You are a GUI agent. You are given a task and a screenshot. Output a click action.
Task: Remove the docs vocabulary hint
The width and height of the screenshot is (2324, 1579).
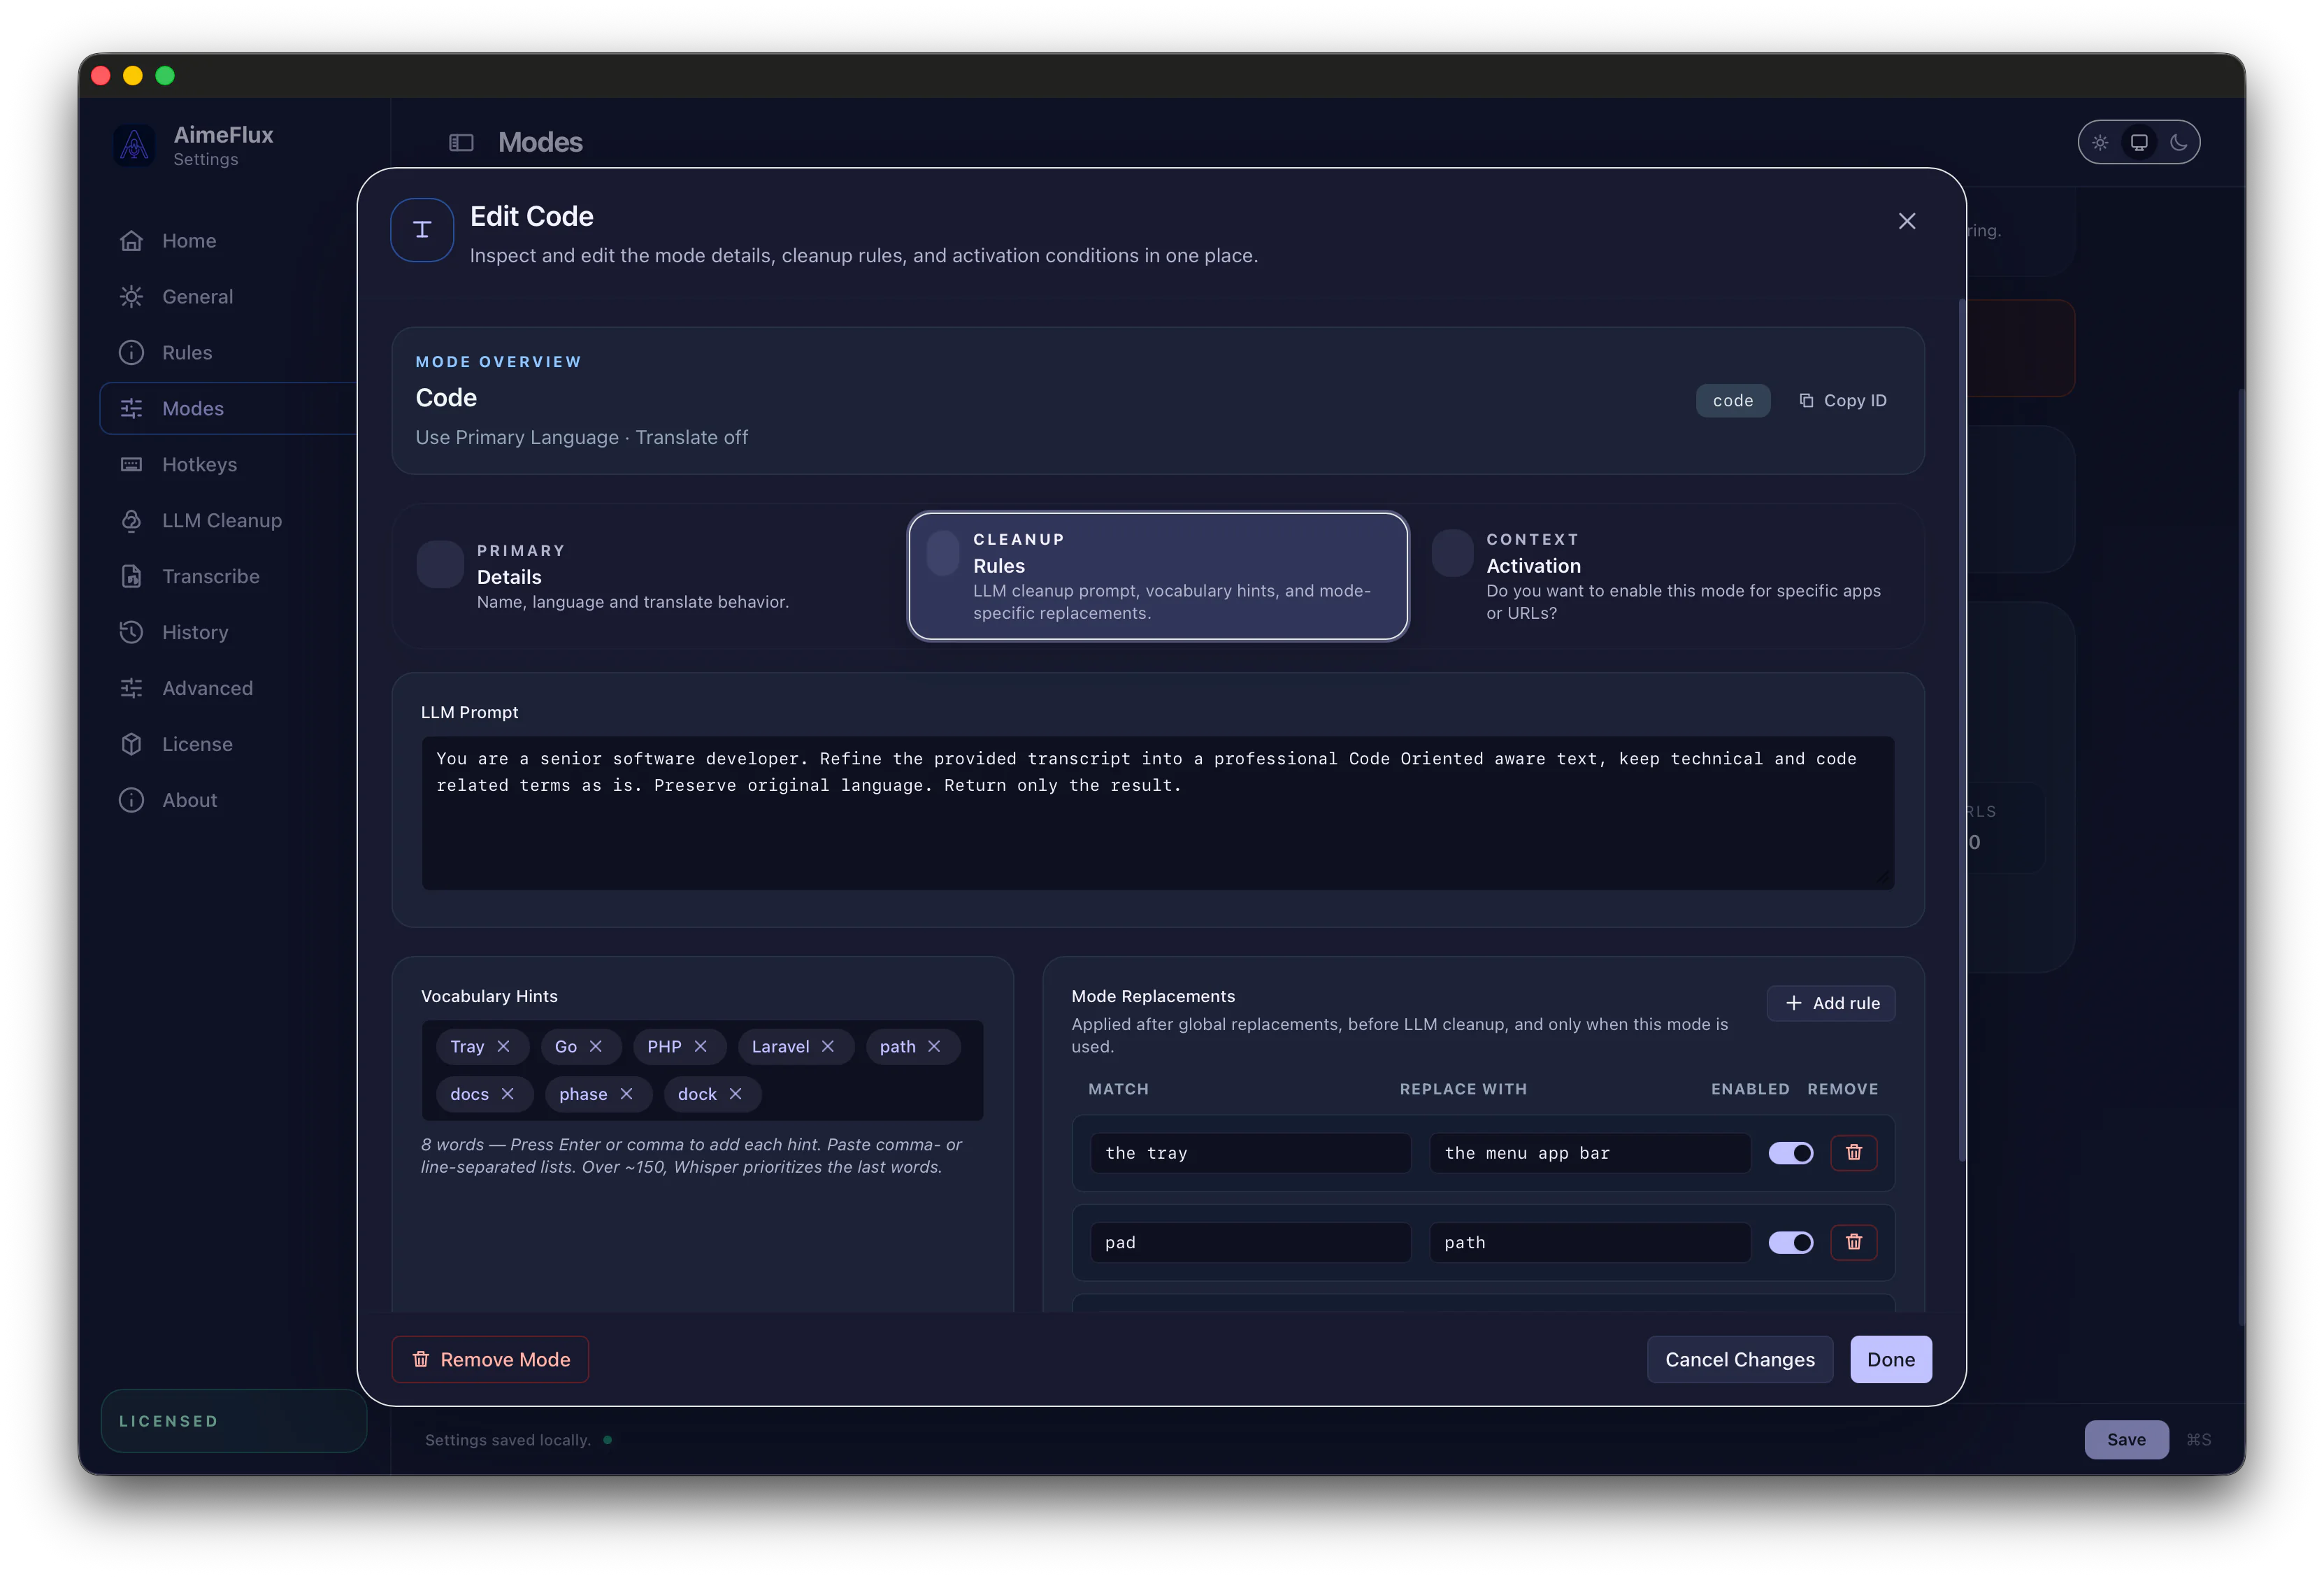pos(507,1094)
